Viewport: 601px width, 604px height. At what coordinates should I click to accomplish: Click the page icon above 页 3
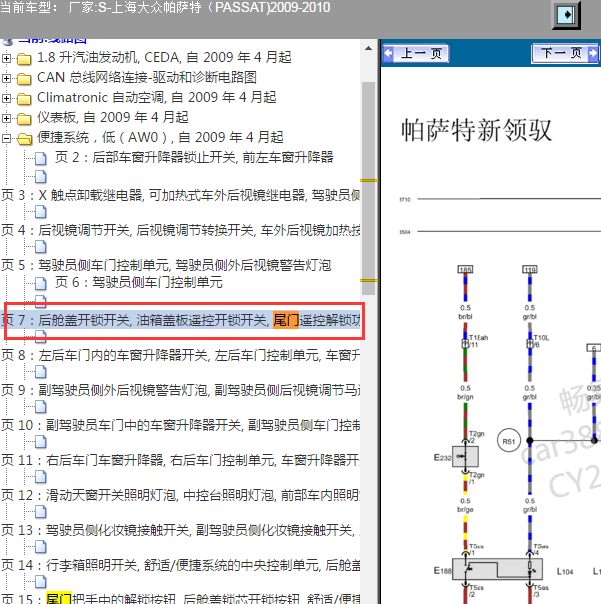click(x=40, y=177)
